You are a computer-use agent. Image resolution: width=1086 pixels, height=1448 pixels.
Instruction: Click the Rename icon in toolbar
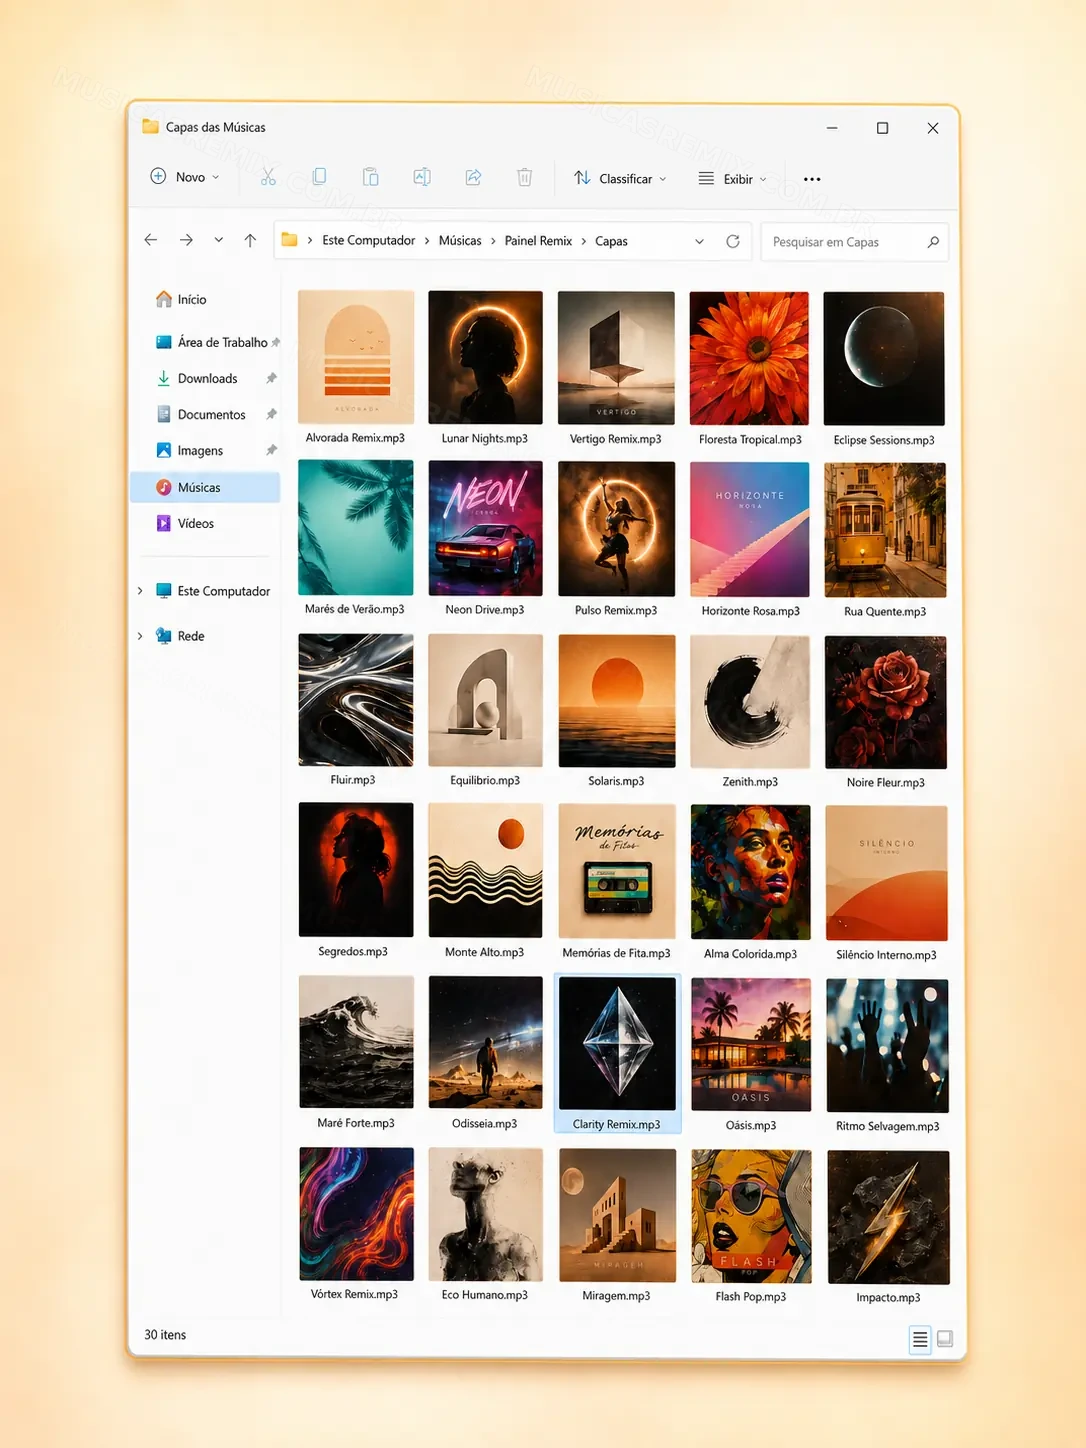pyautogui.click(x=422, y=177)
